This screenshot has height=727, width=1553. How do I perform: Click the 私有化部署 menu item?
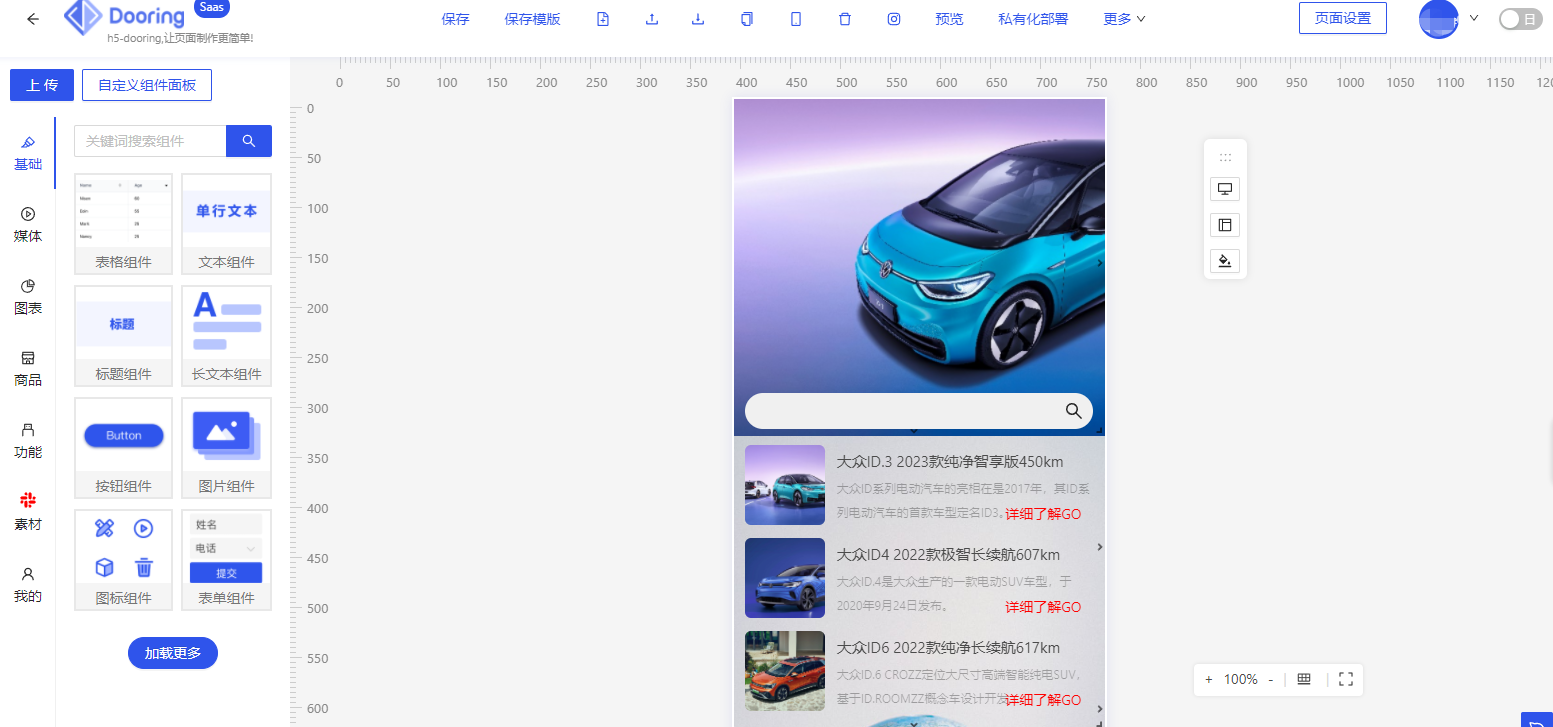pyautogui.click(x=1033, y=19)
